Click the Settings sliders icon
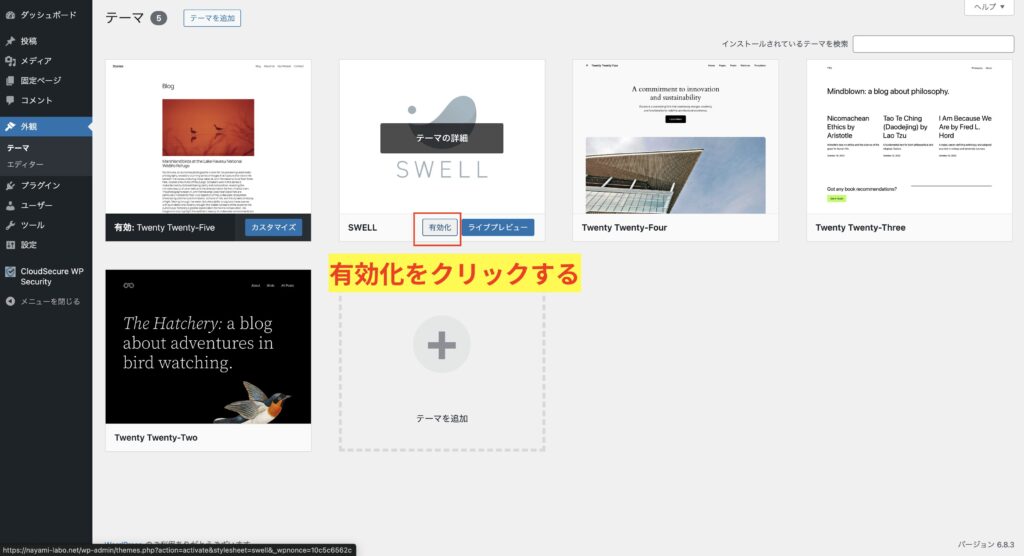 pos(10,245)
